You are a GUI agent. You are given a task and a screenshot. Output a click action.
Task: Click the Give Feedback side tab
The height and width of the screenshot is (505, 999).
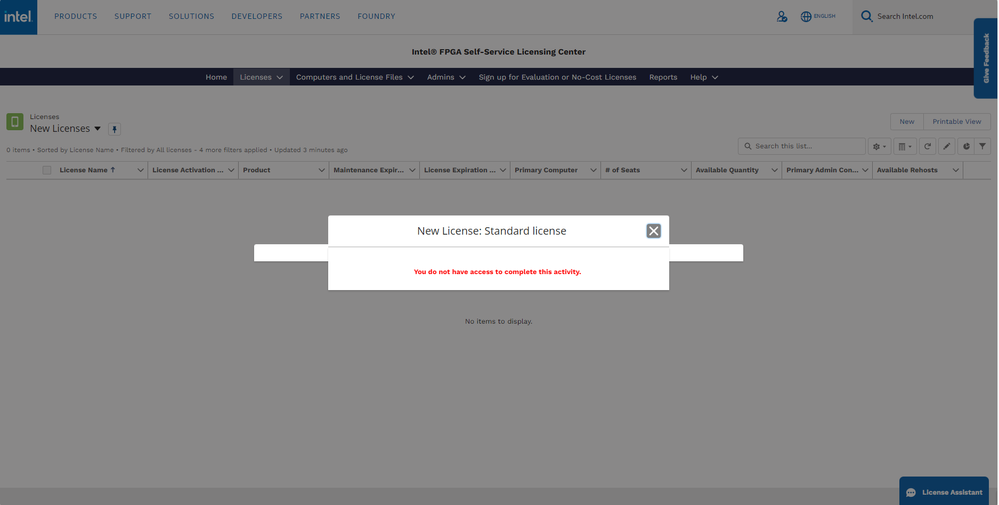[986, 58]
